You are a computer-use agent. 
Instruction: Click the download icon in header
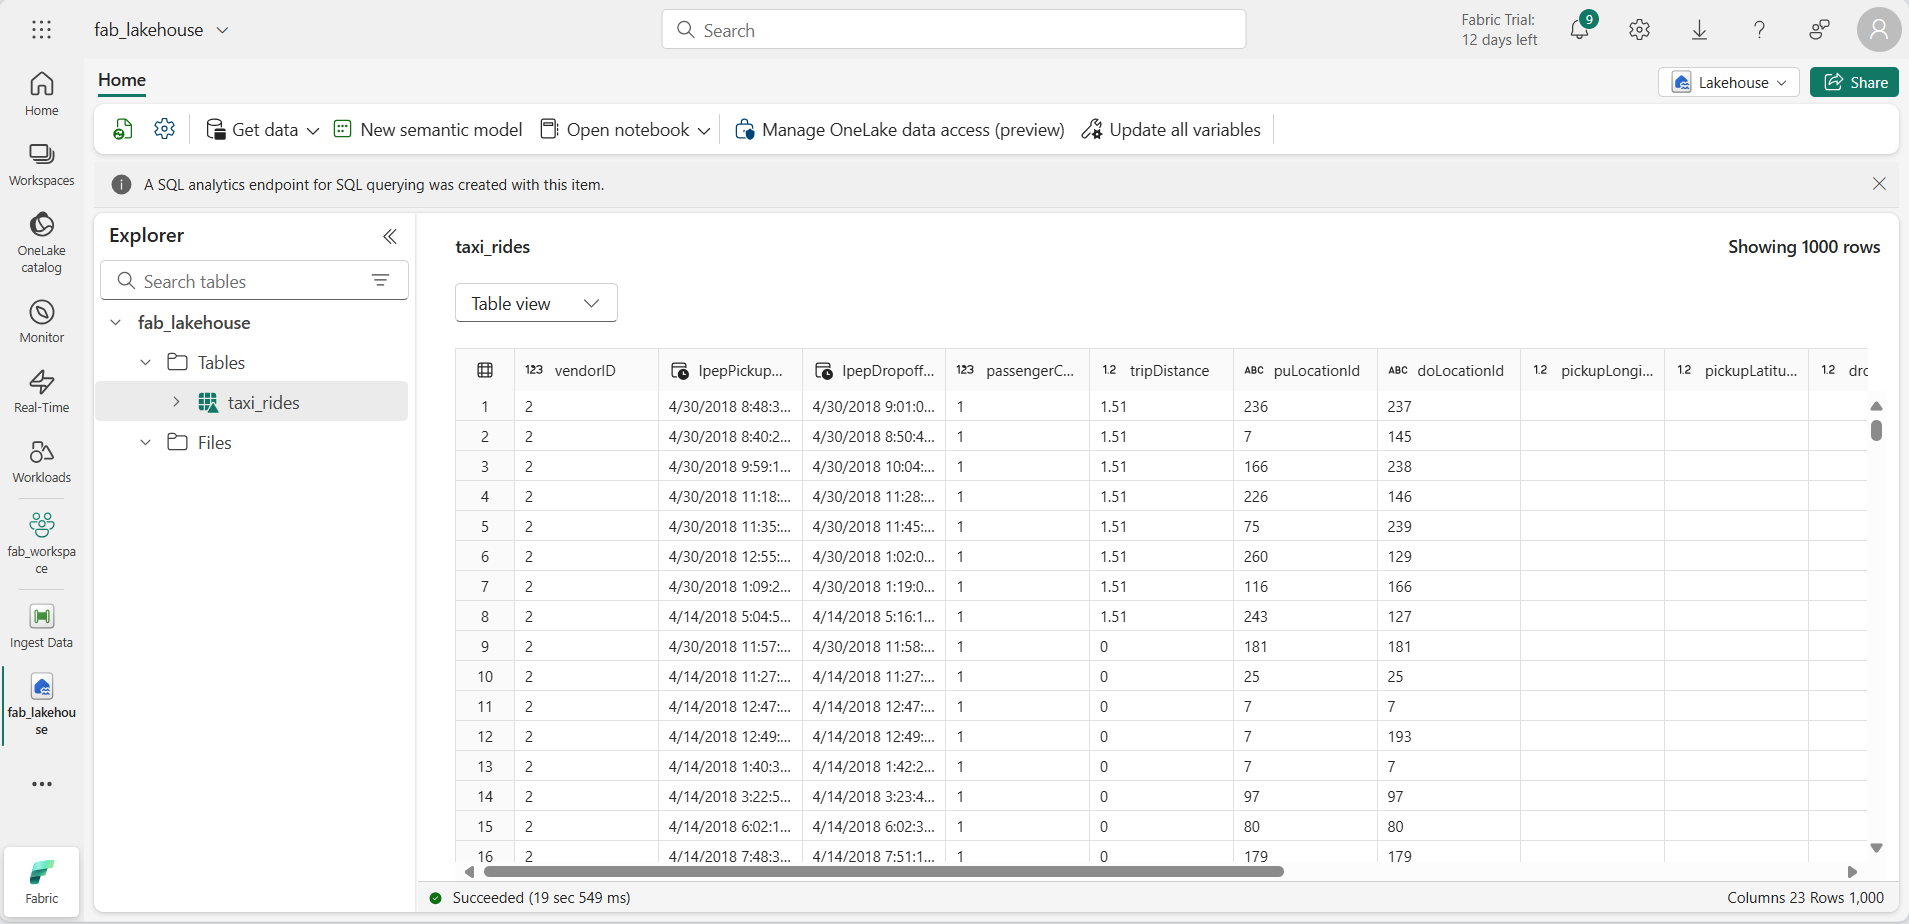[1699, 30]
